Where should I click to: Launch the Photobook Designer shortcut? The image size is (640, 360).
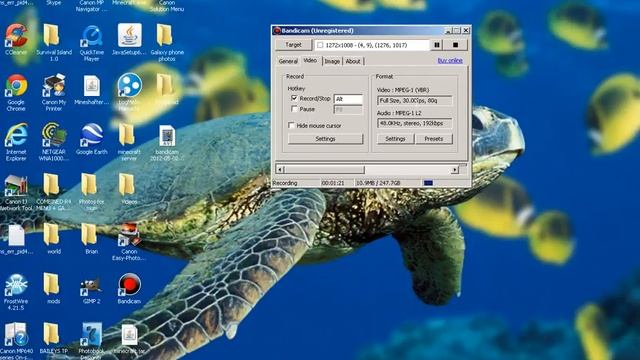91,341
